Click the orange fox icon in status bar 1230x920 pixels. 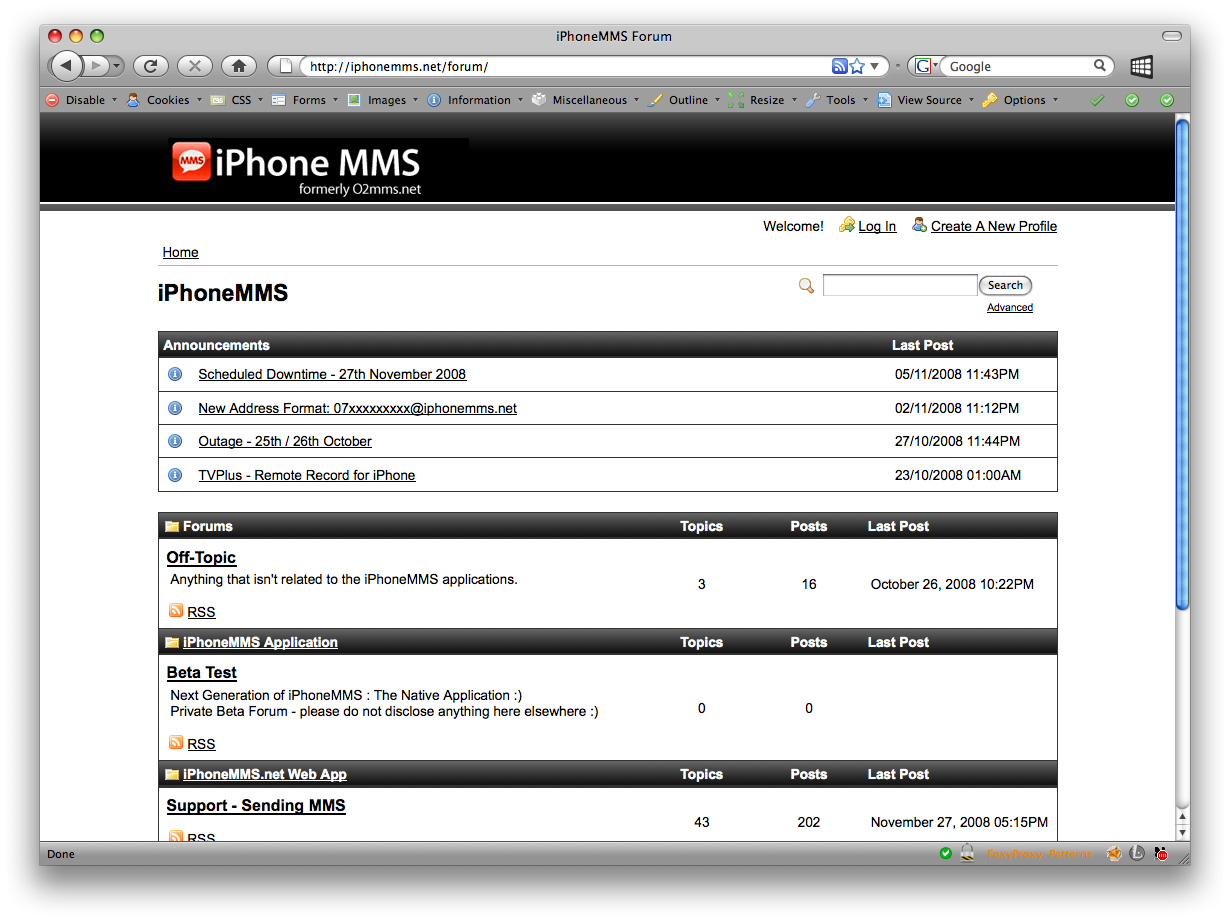click(x=1114, y=854)
